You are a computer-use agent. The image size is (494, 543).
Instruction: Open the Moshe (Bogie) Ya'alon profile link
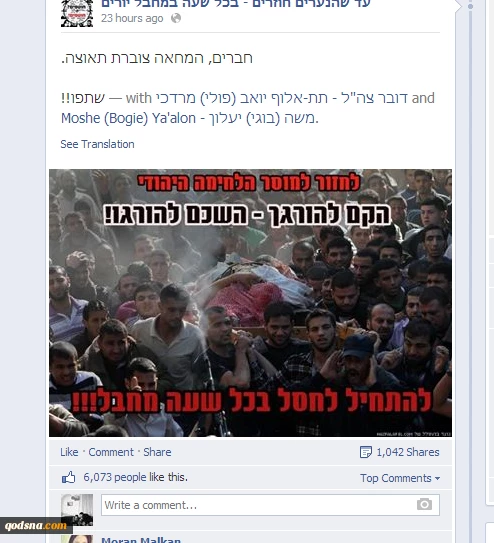189,118
